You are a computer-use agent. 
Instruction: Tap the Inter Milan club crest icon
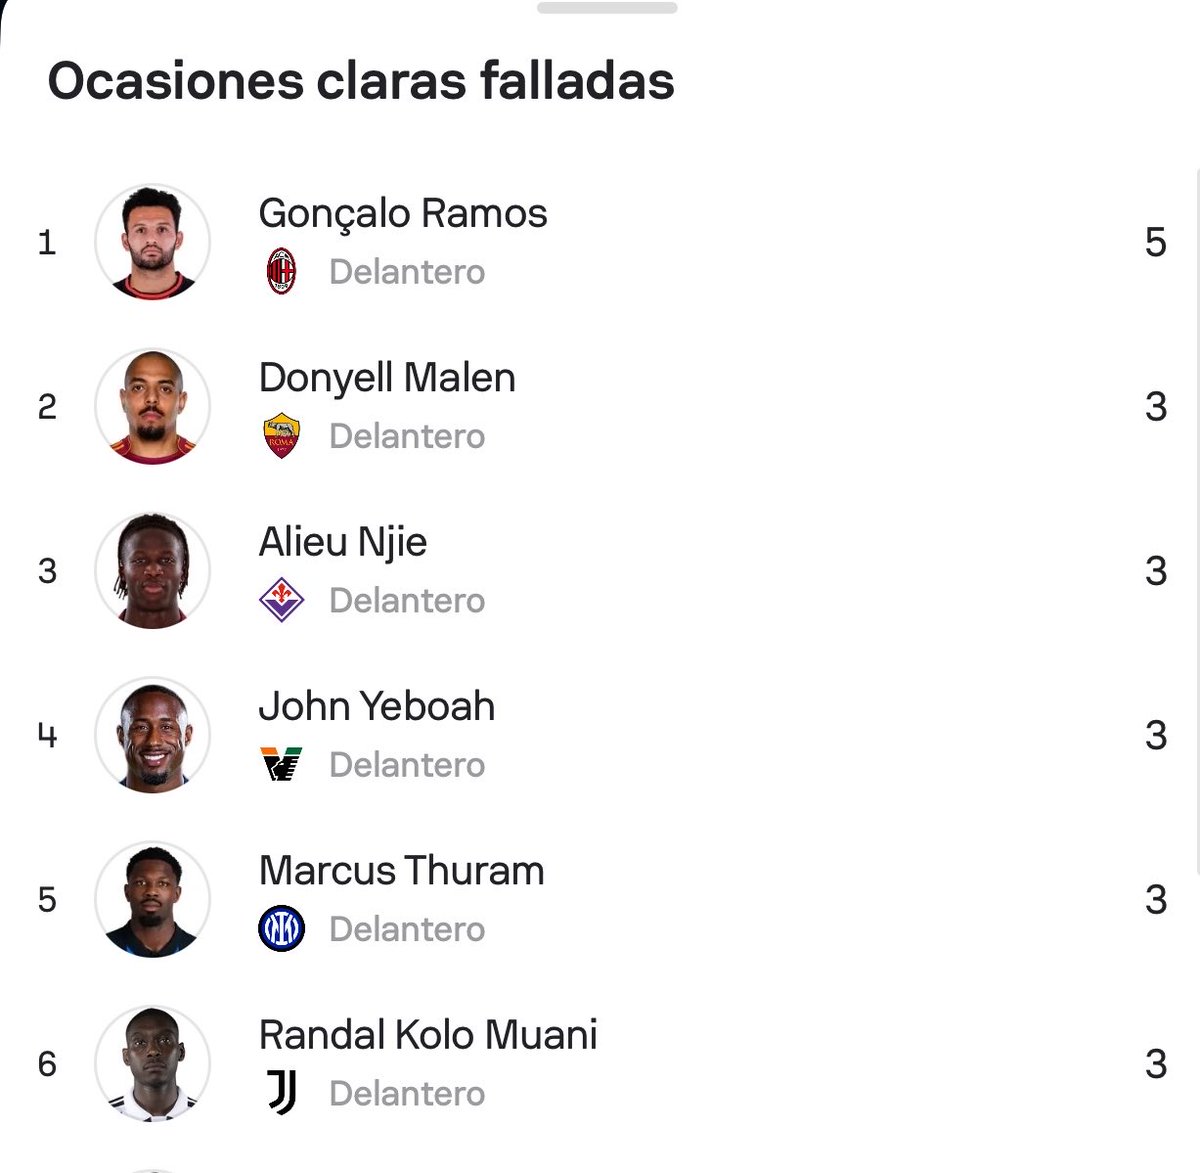tap(282, 929)
